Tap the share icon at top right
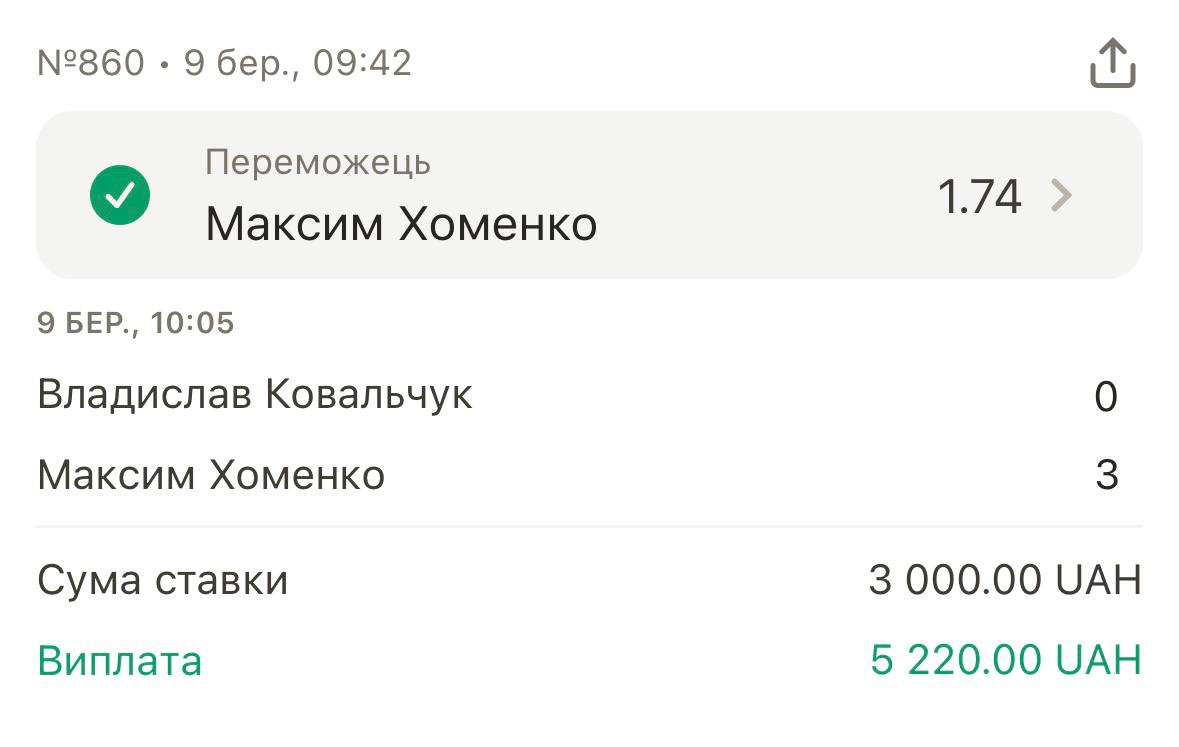This screenshot has width=1179, height=747. (x=1112, y=64)
